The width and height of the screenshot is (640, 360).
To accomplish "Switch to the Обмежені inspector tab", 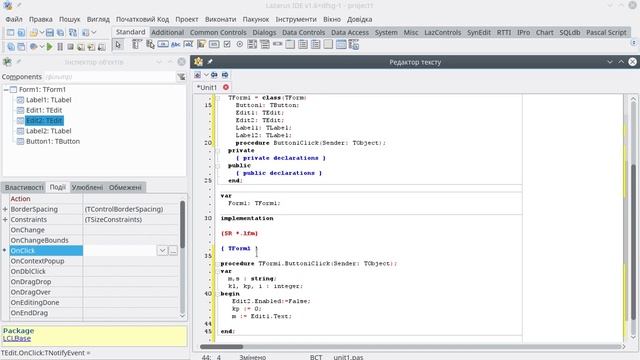I will (125, 187).
